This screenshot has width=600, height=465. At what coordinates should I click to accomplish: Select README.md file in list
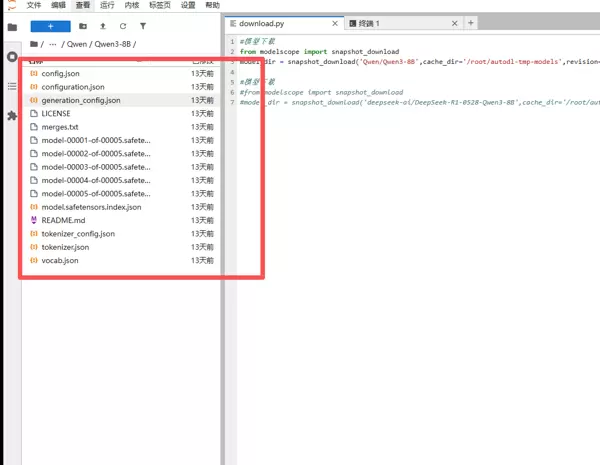tap(63, 220)
